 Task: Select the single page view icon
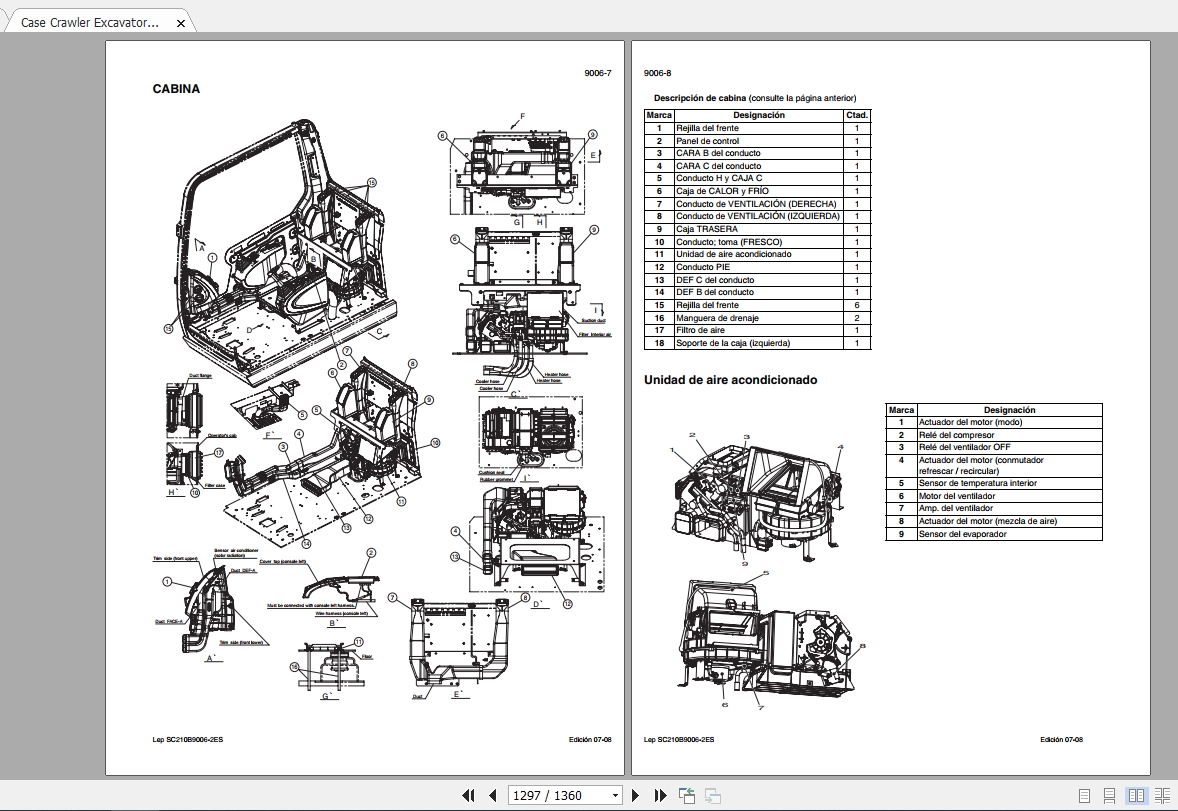(1083, 795)
